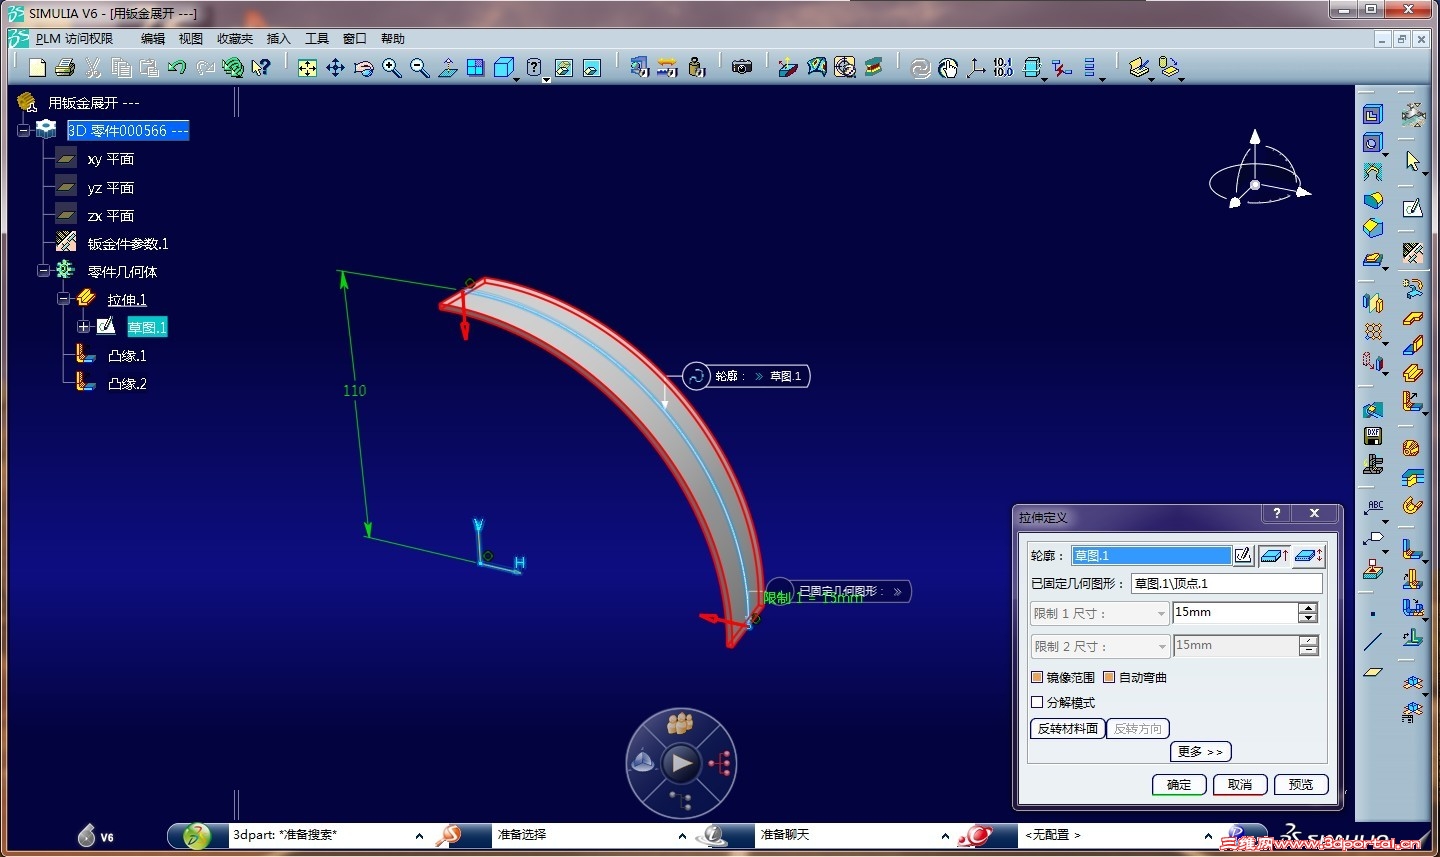Open the 编辑 menu
The image size is (1440, 857).
click(x=153, y=39)
